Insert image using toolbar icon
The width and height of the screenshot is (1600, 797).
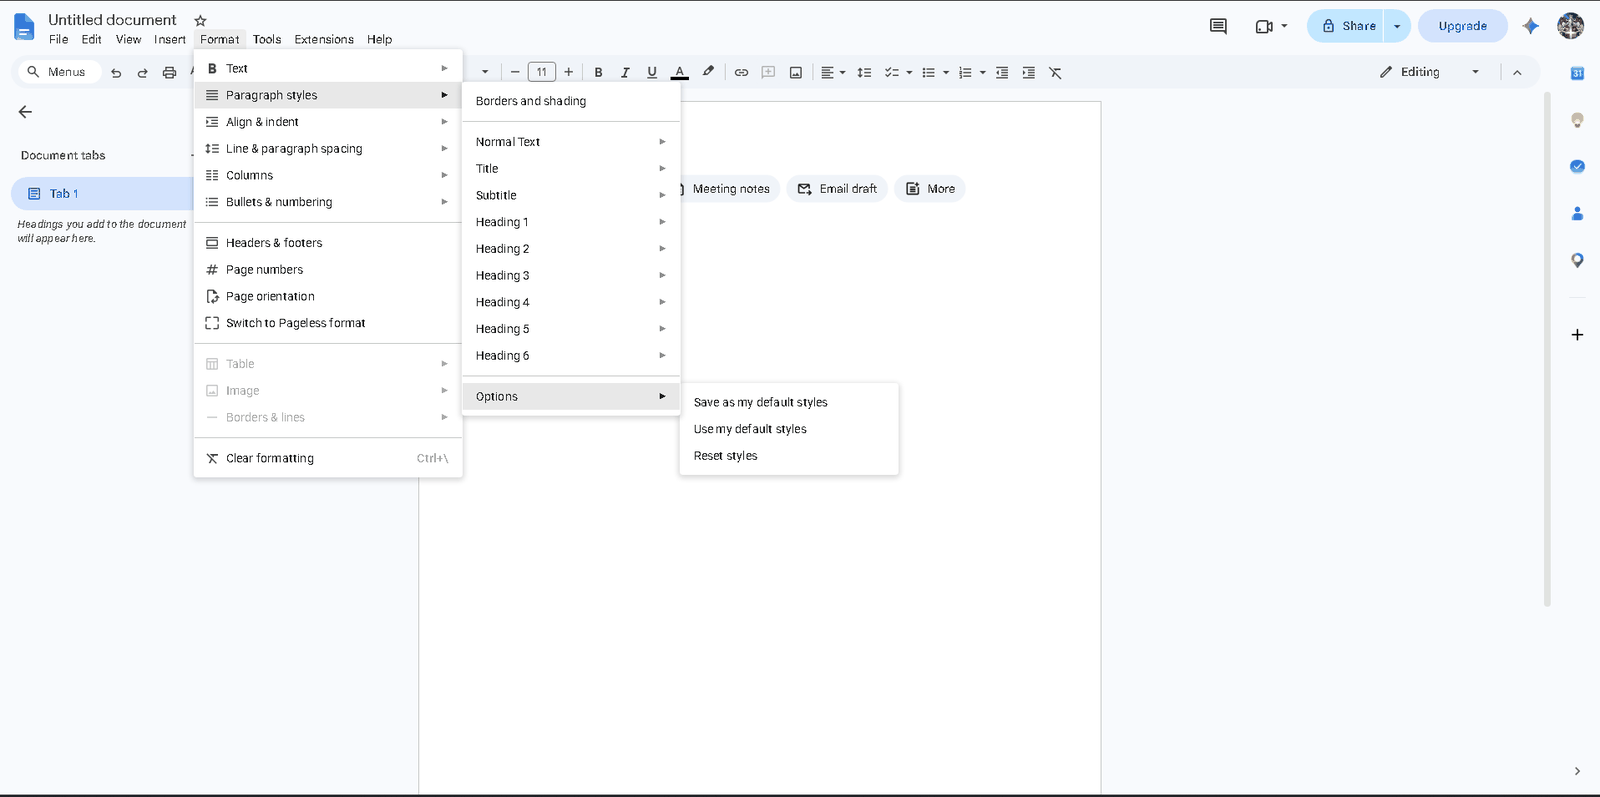pyautogui.click(x=796, y=72)
